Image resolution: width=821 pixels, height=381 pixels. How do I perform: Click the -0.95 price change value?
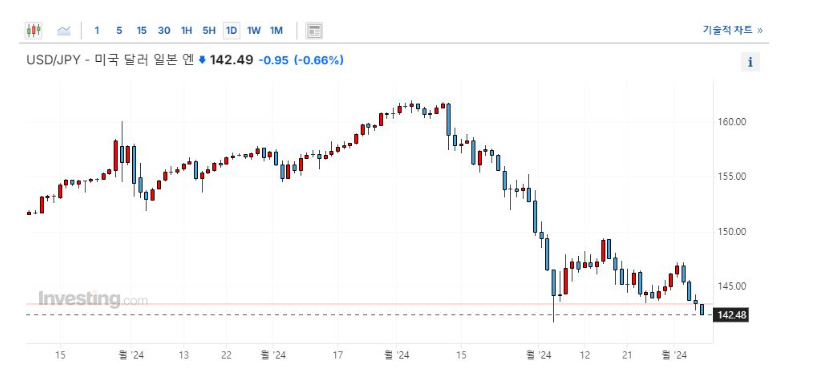point(273,60)
